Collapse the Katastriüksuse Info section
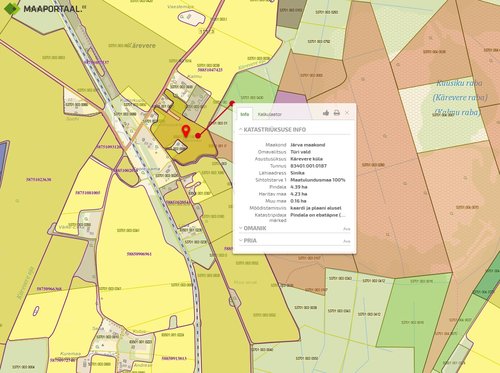Image resolution: width=500 pixels, height=373 pixels. pyautogui.click(x=273, y=130)
